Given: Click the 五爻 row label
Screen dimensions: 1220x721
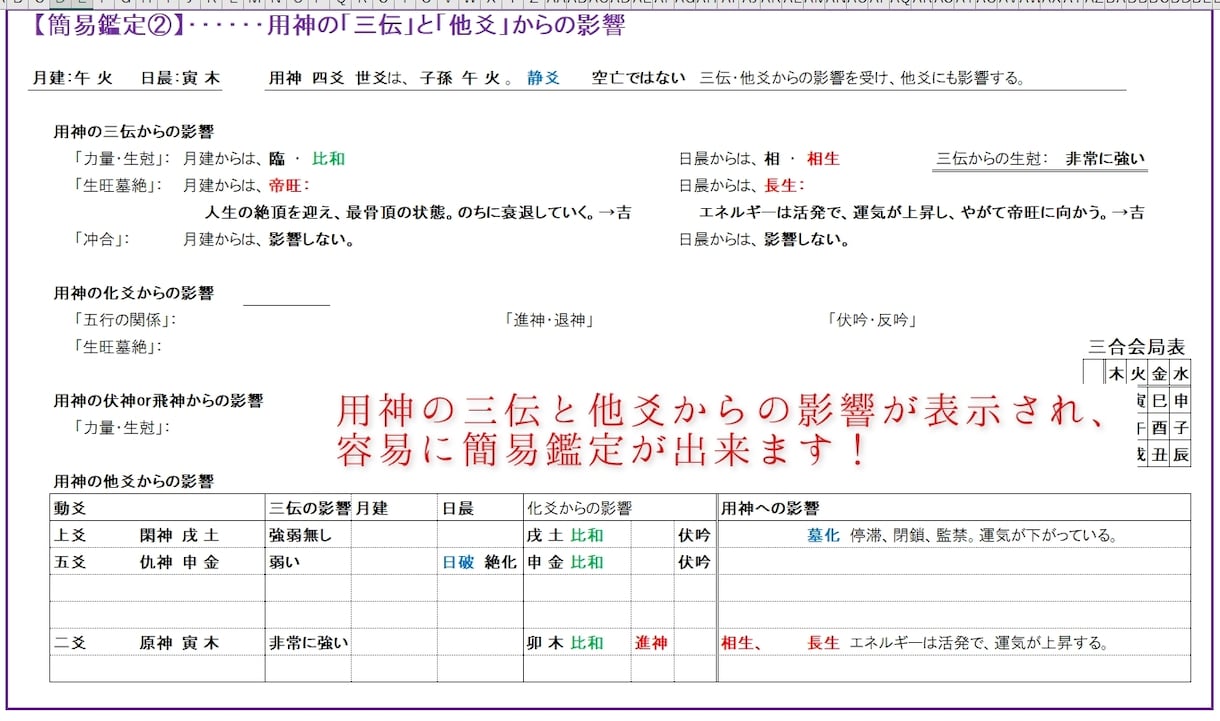Looking at the screenshot, I should [70, 562].
